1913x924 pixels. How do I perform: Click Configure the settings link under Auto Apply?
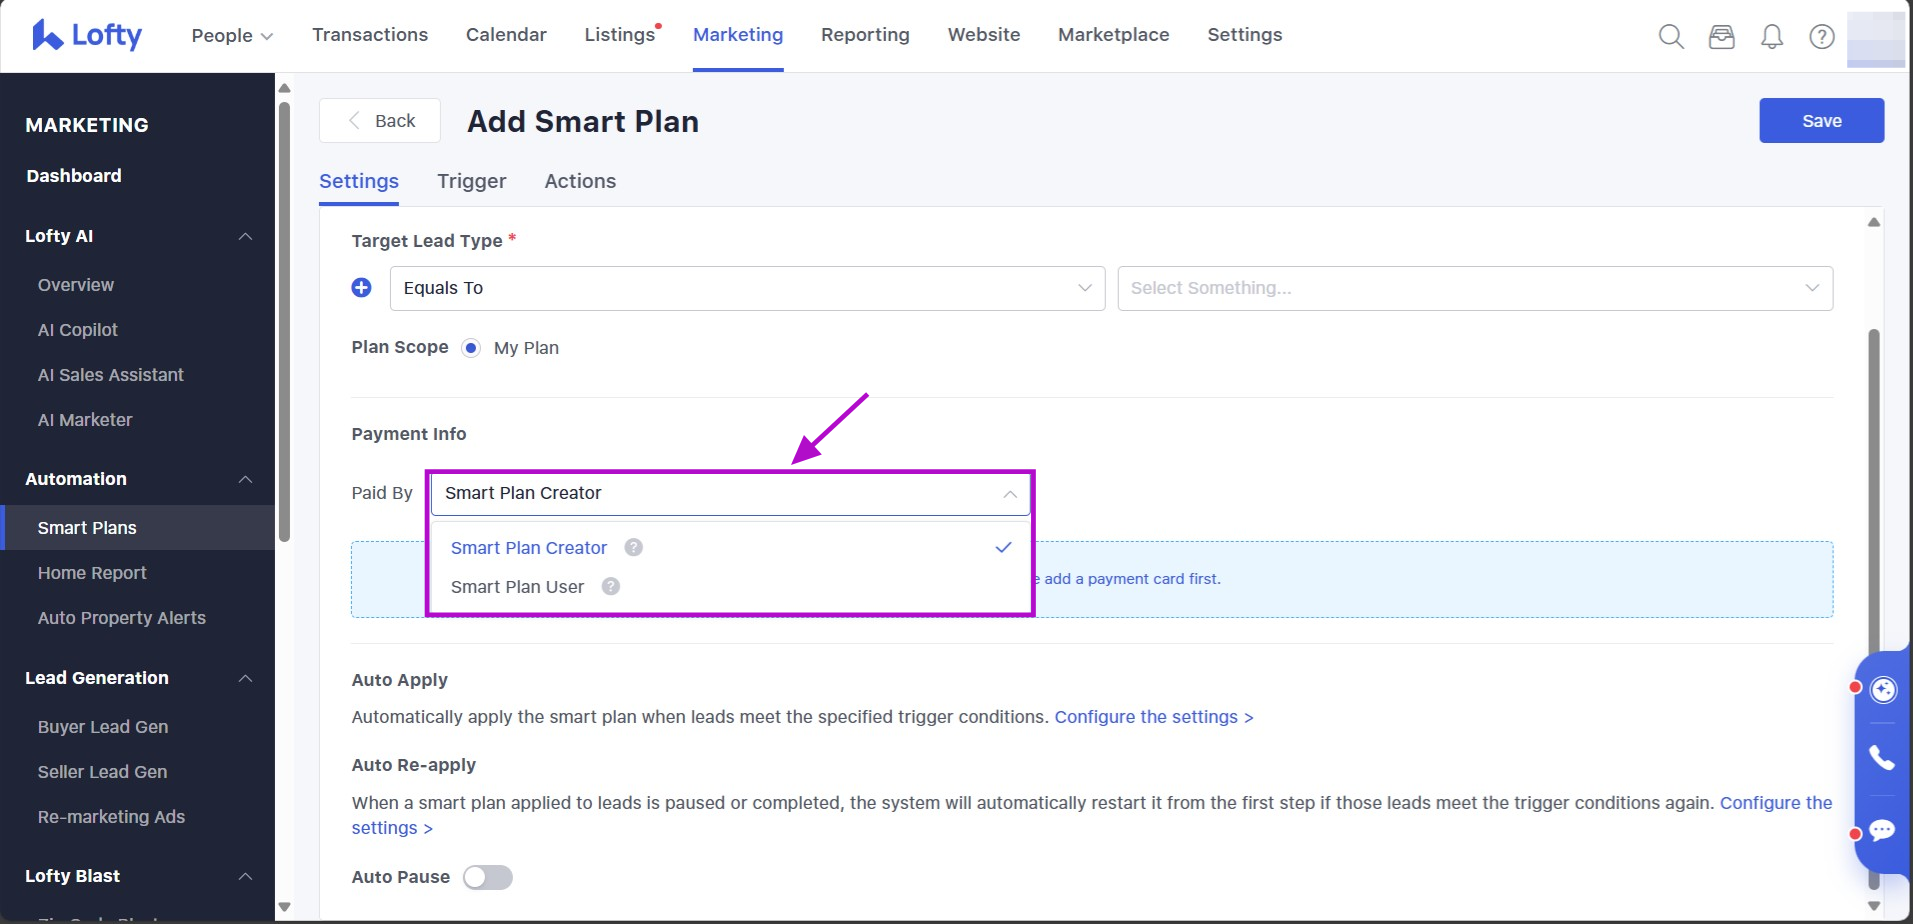coord(1153,717)
